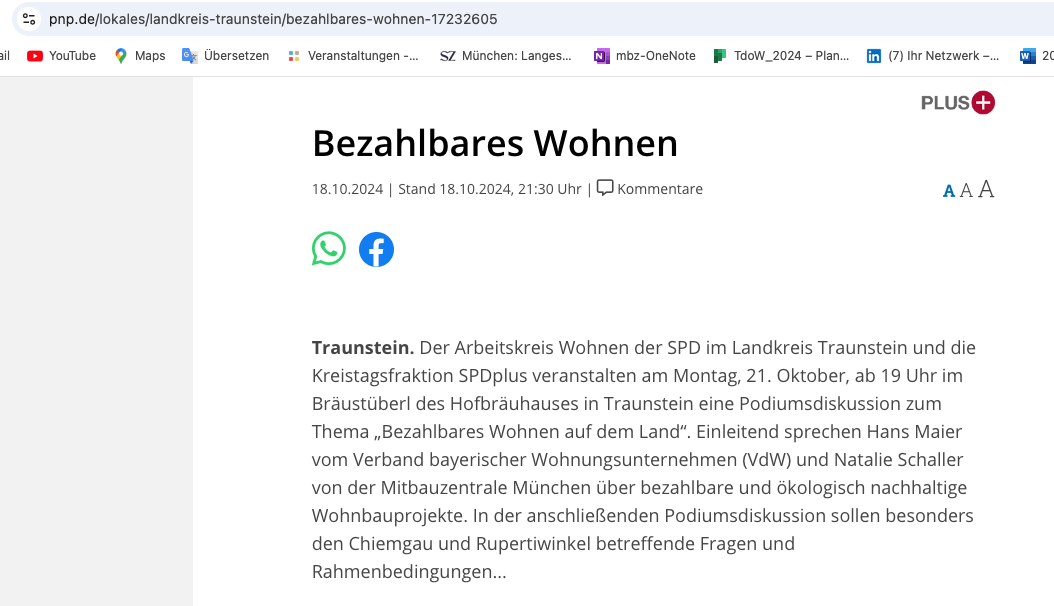Share the article via WhatsApp
Screen dimensions: 1054x606
pyautogui.click(x=329, y=249)
